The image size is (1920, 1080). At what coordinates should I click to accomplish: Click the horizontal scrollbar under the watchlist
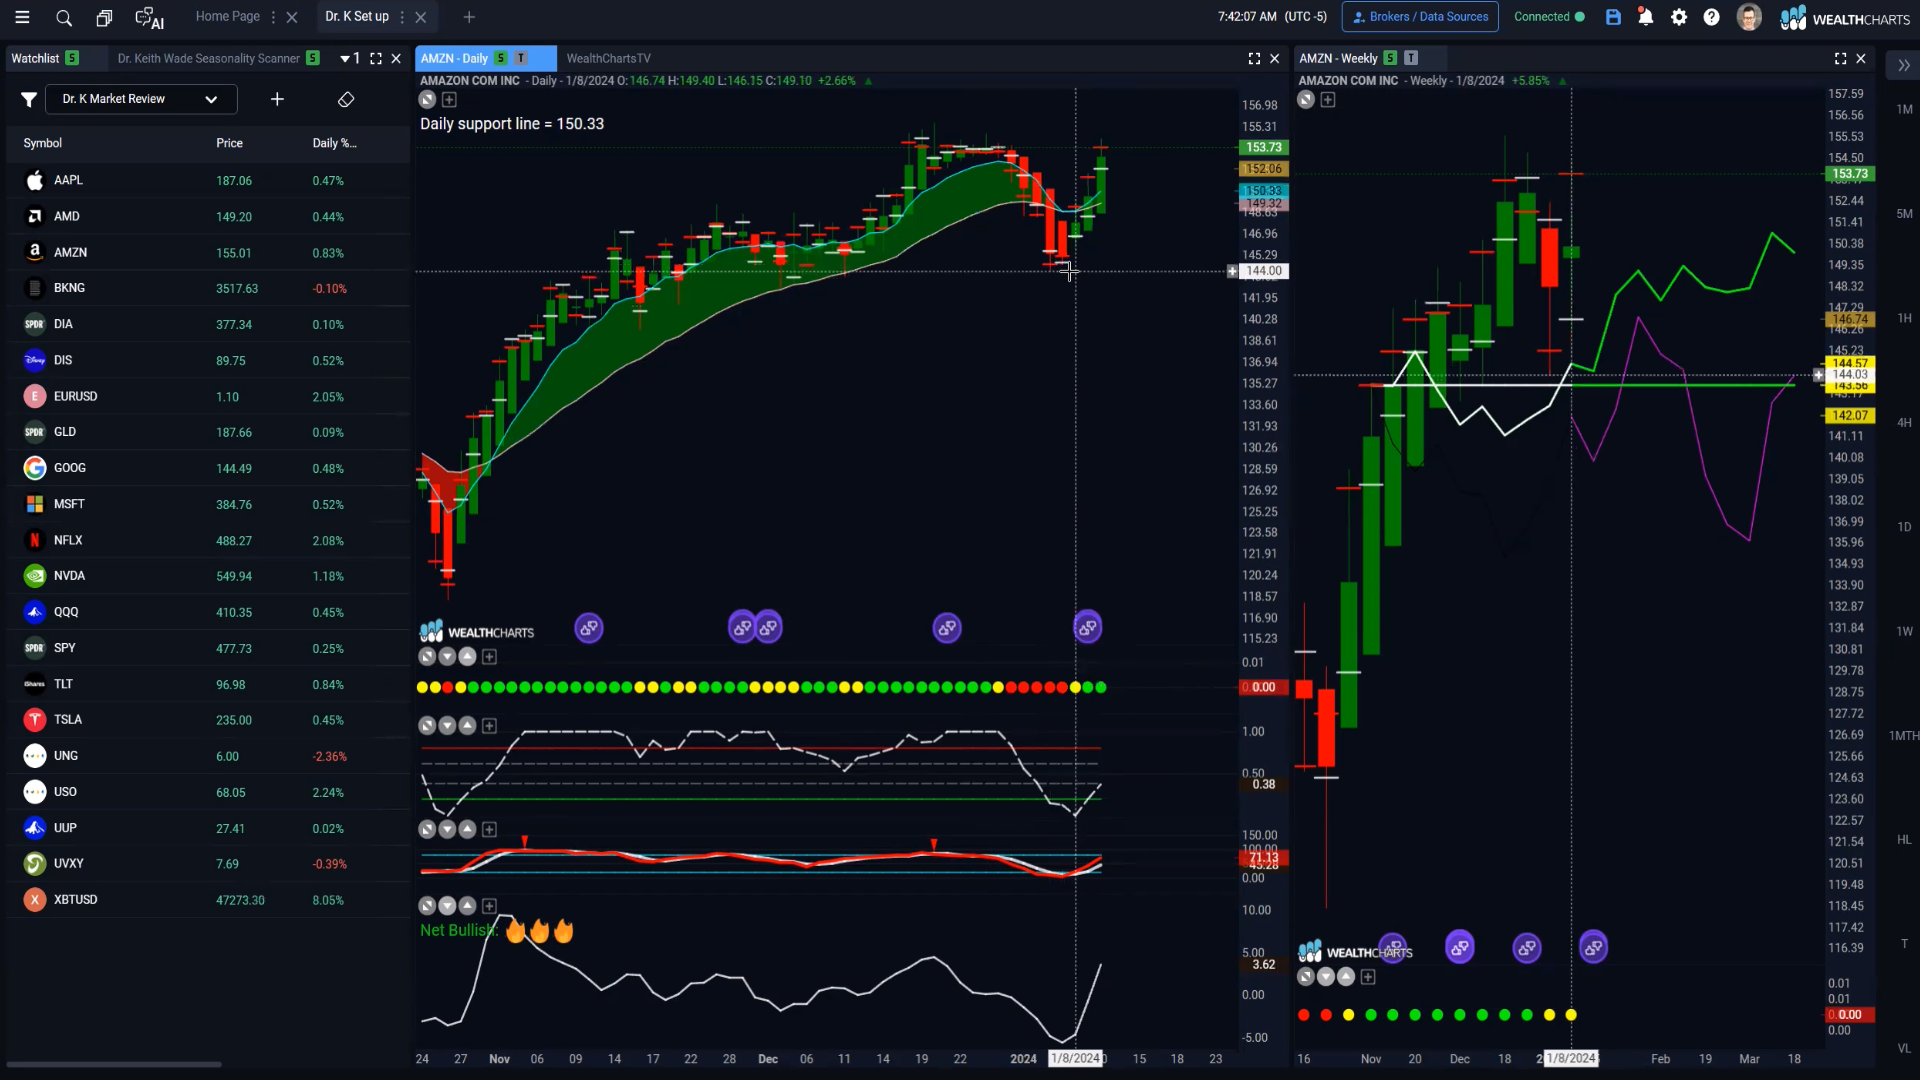click(114, 1064)
